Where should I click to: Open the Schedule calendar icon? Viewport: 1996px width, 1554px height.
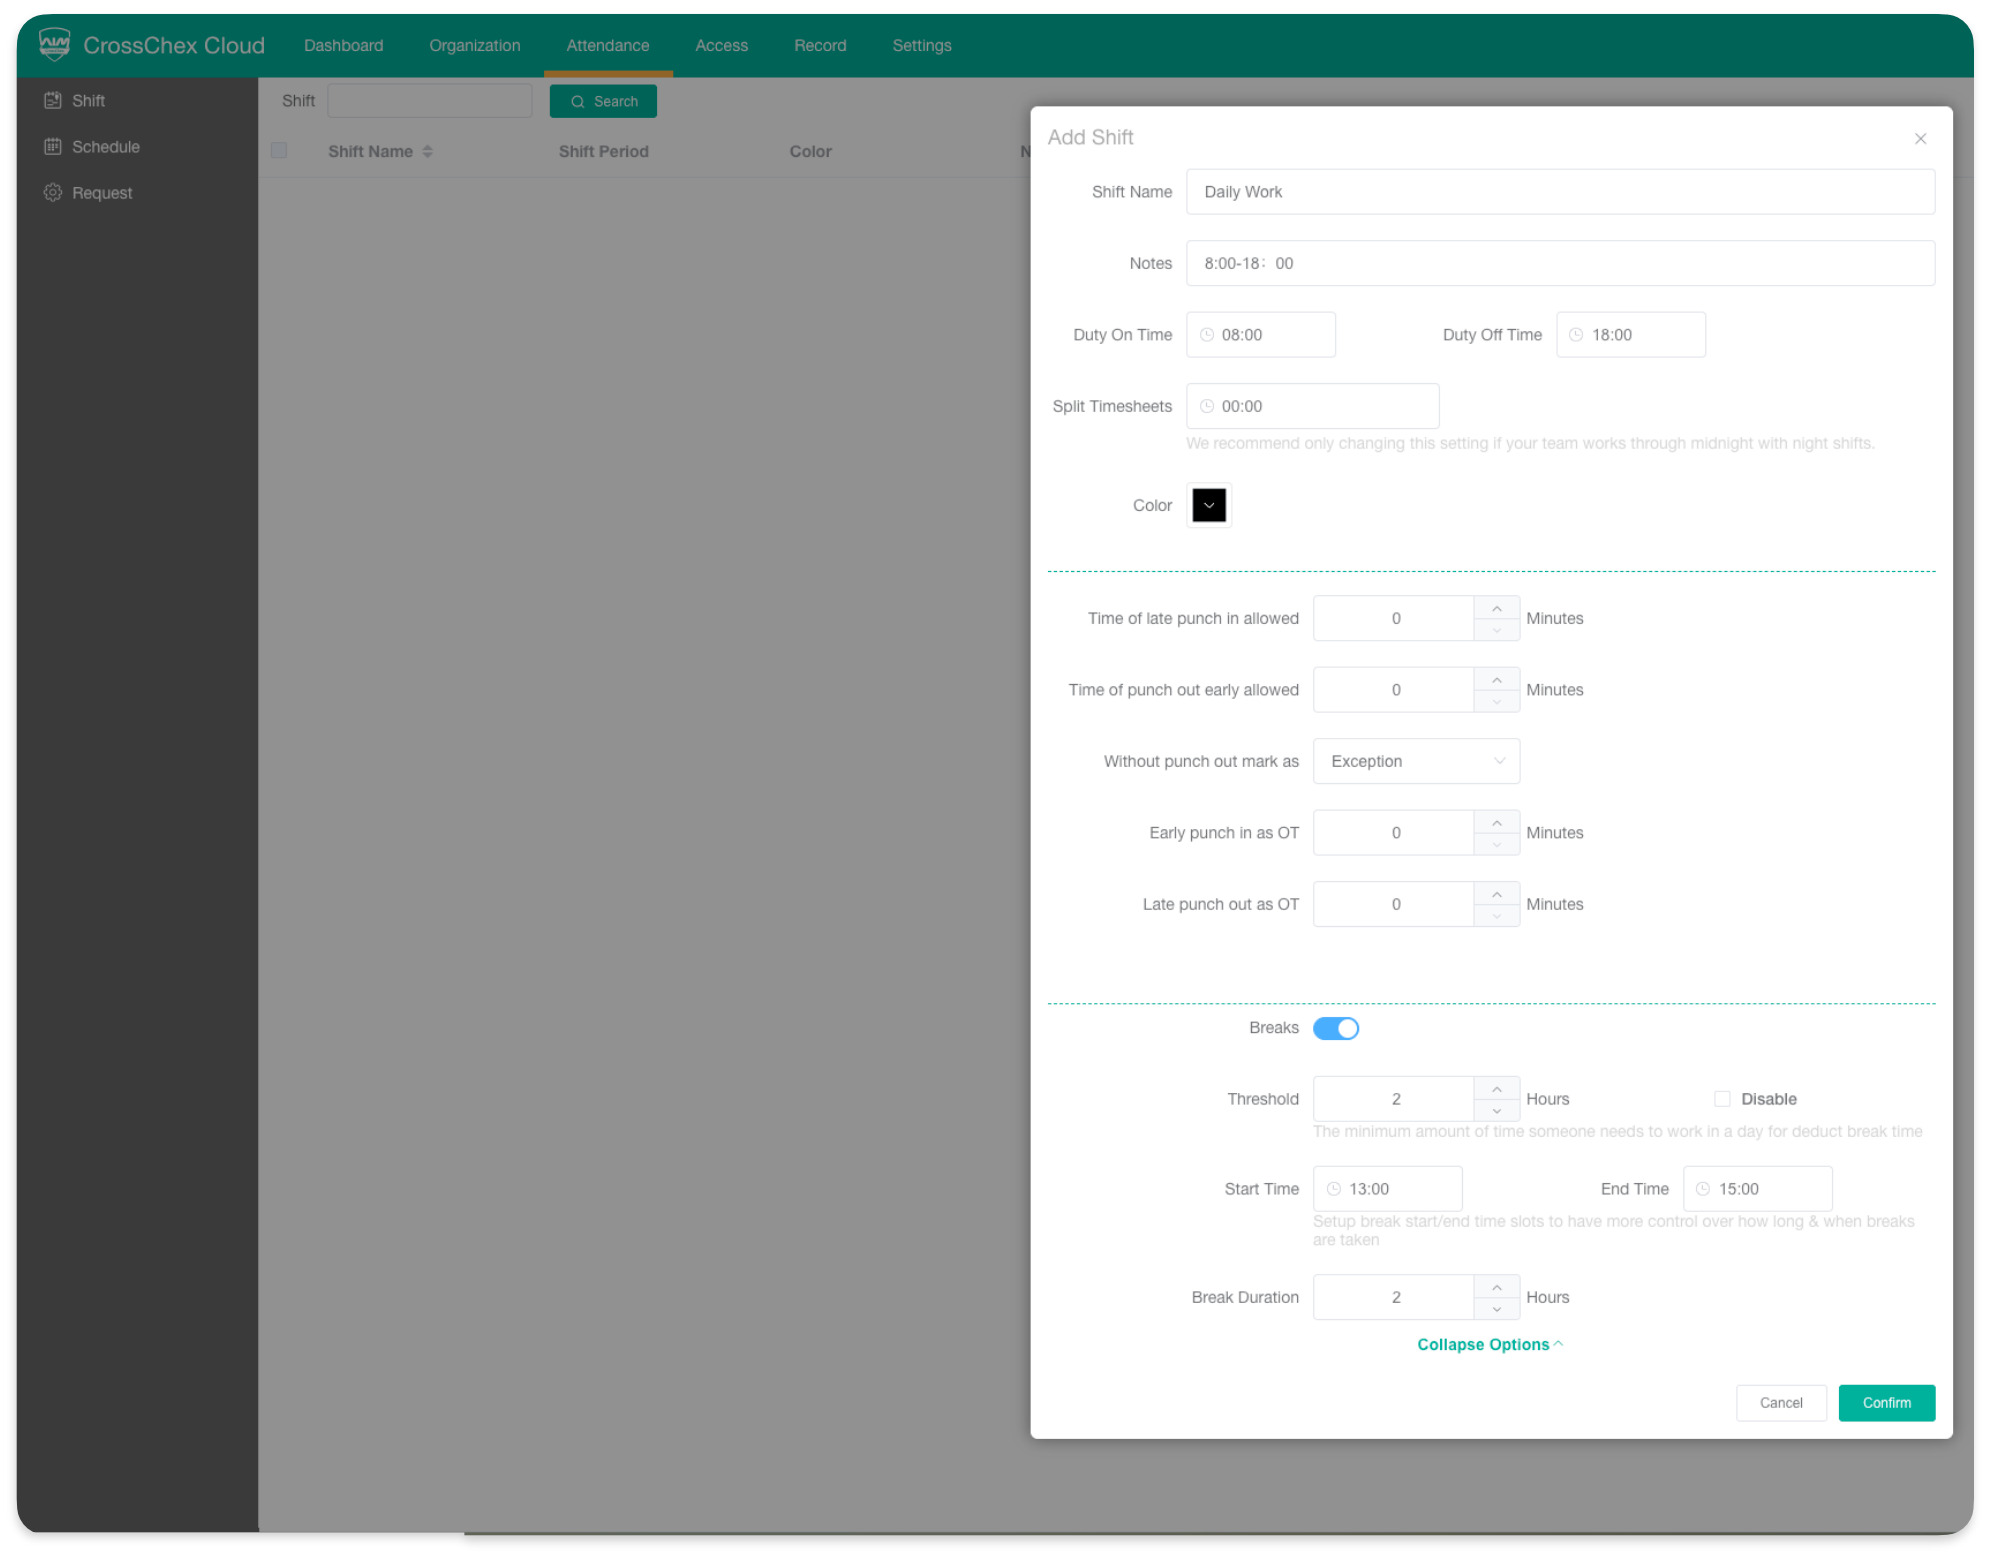[53, 146]
